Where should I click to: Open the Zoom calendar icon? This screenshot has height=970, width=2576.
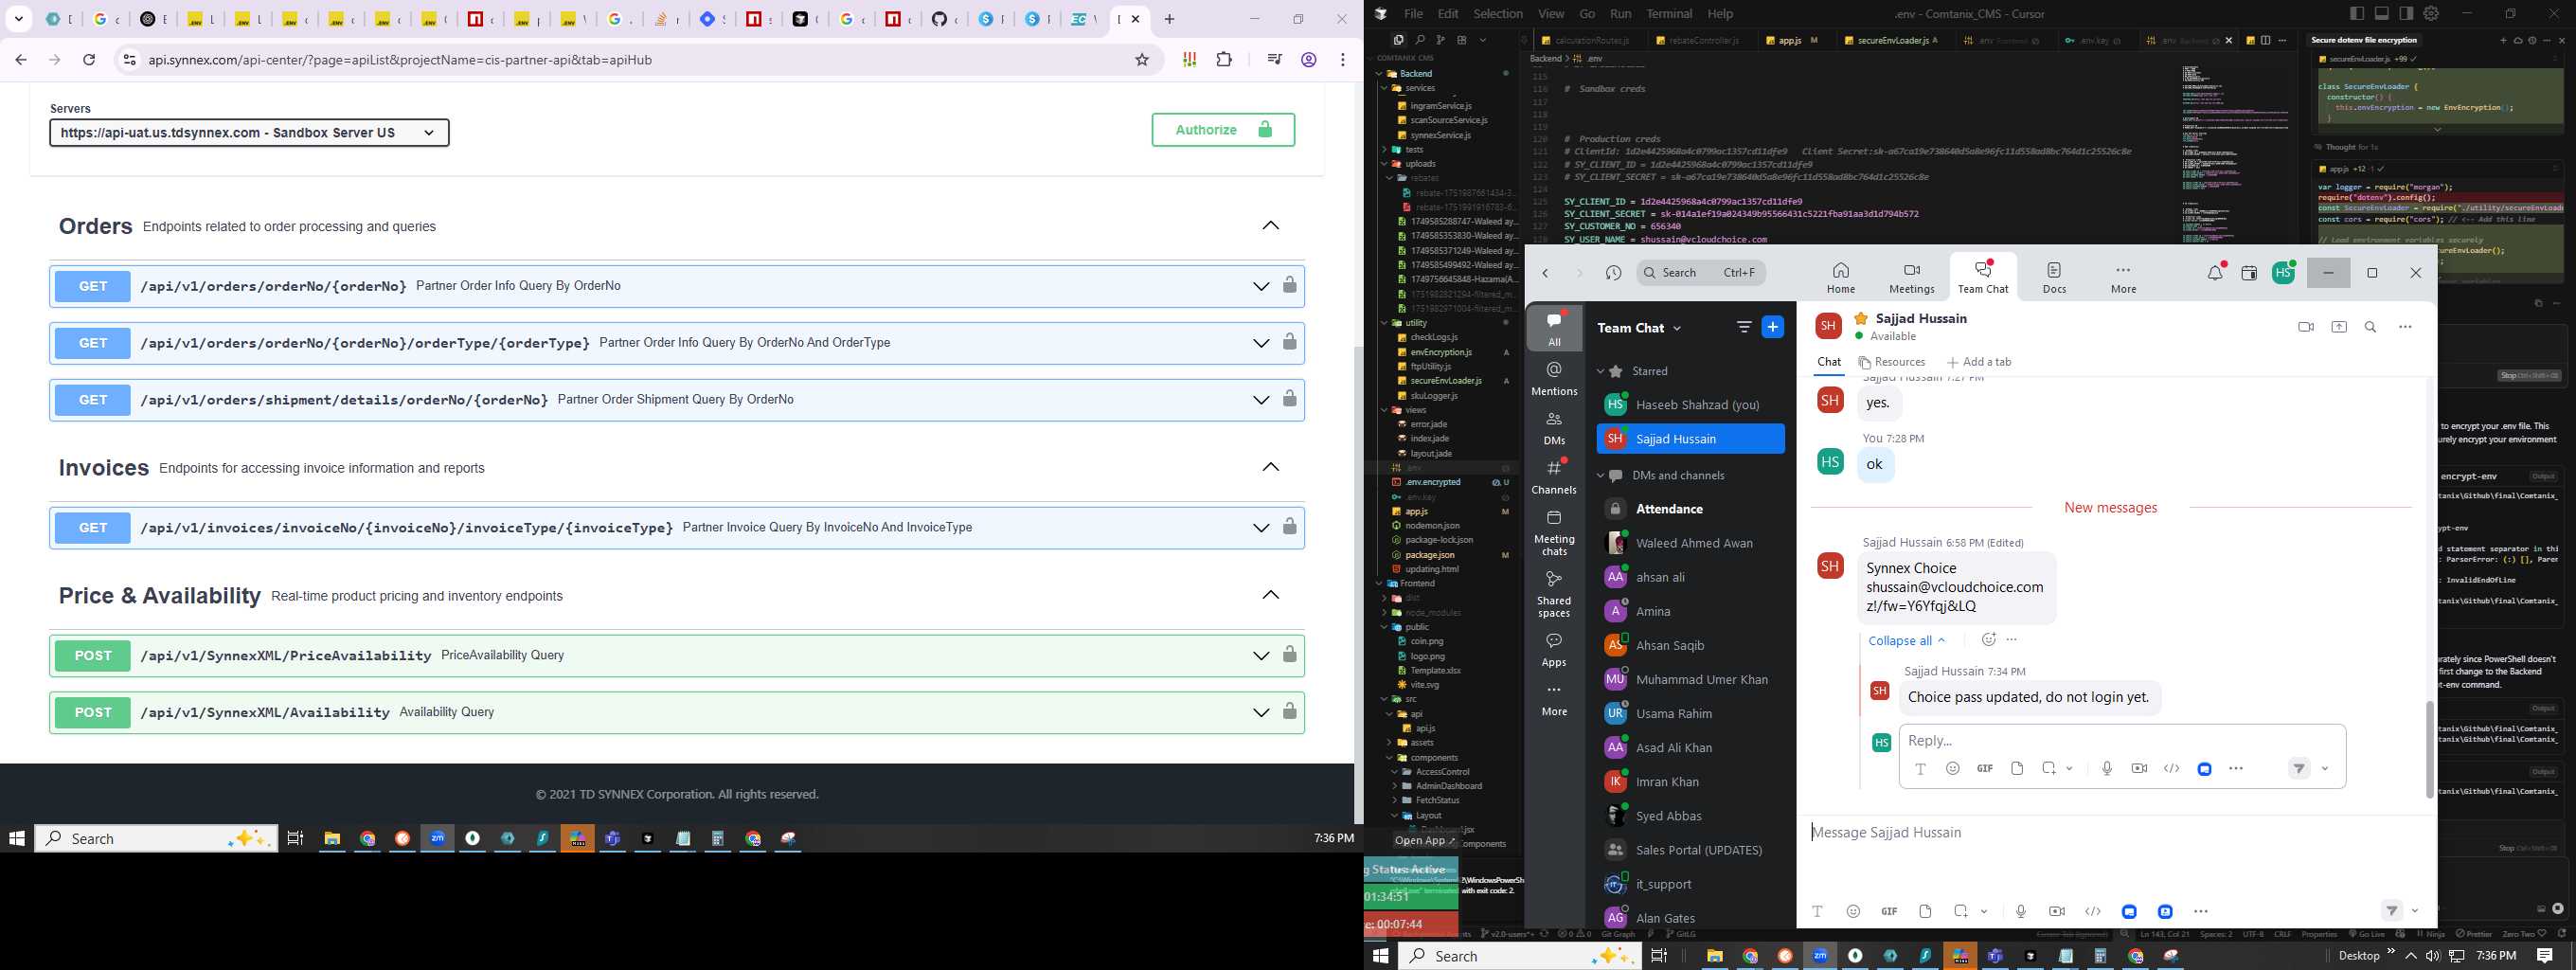click(2249, 273)
